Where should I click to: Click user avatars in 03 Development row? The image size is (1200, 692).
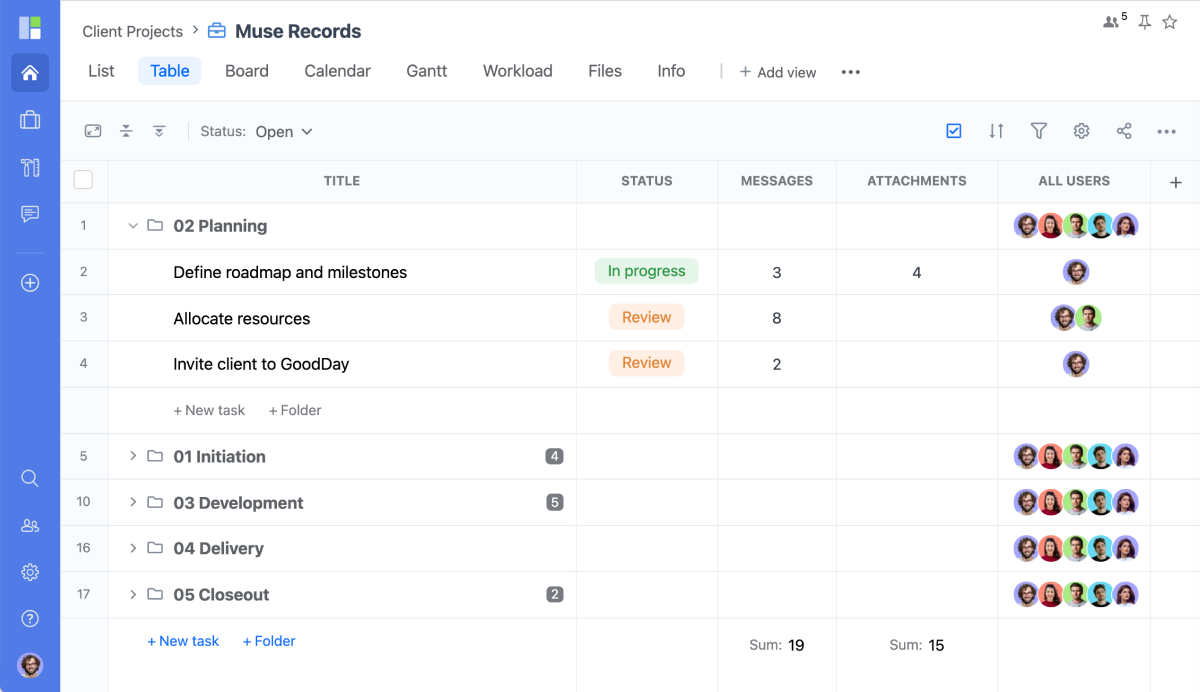coord(1076,502)
